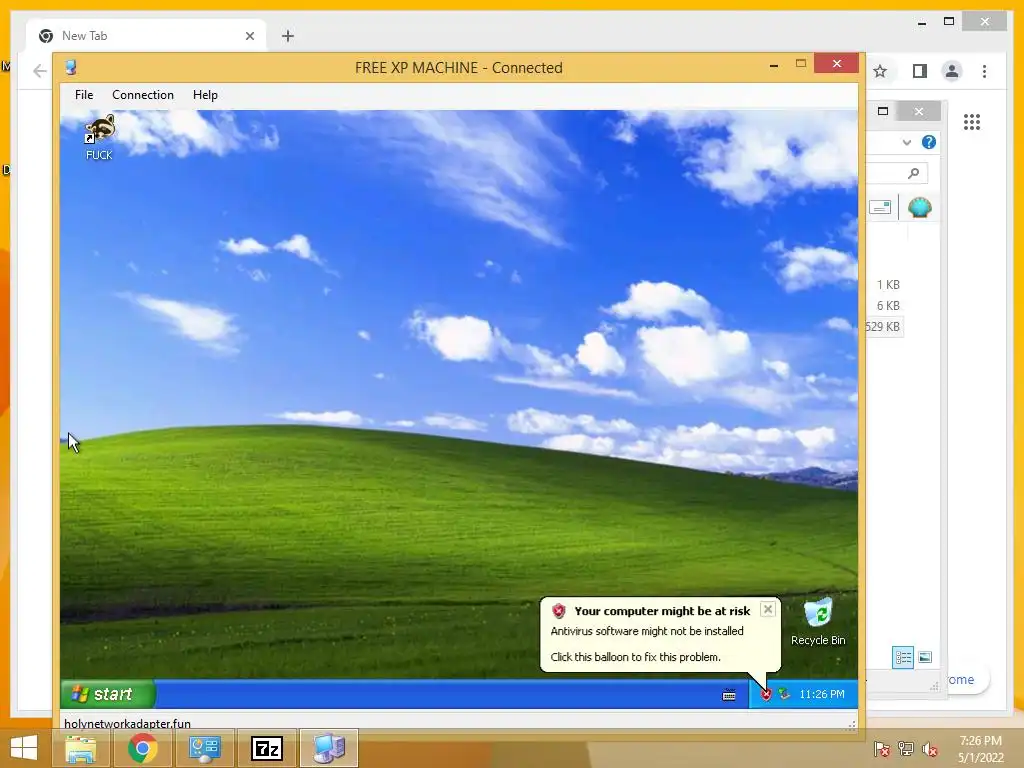This screenshot has height=768, width=1024.
Task: Open the Connection menu
Action: pyautogui.click(x=143, y=95)
